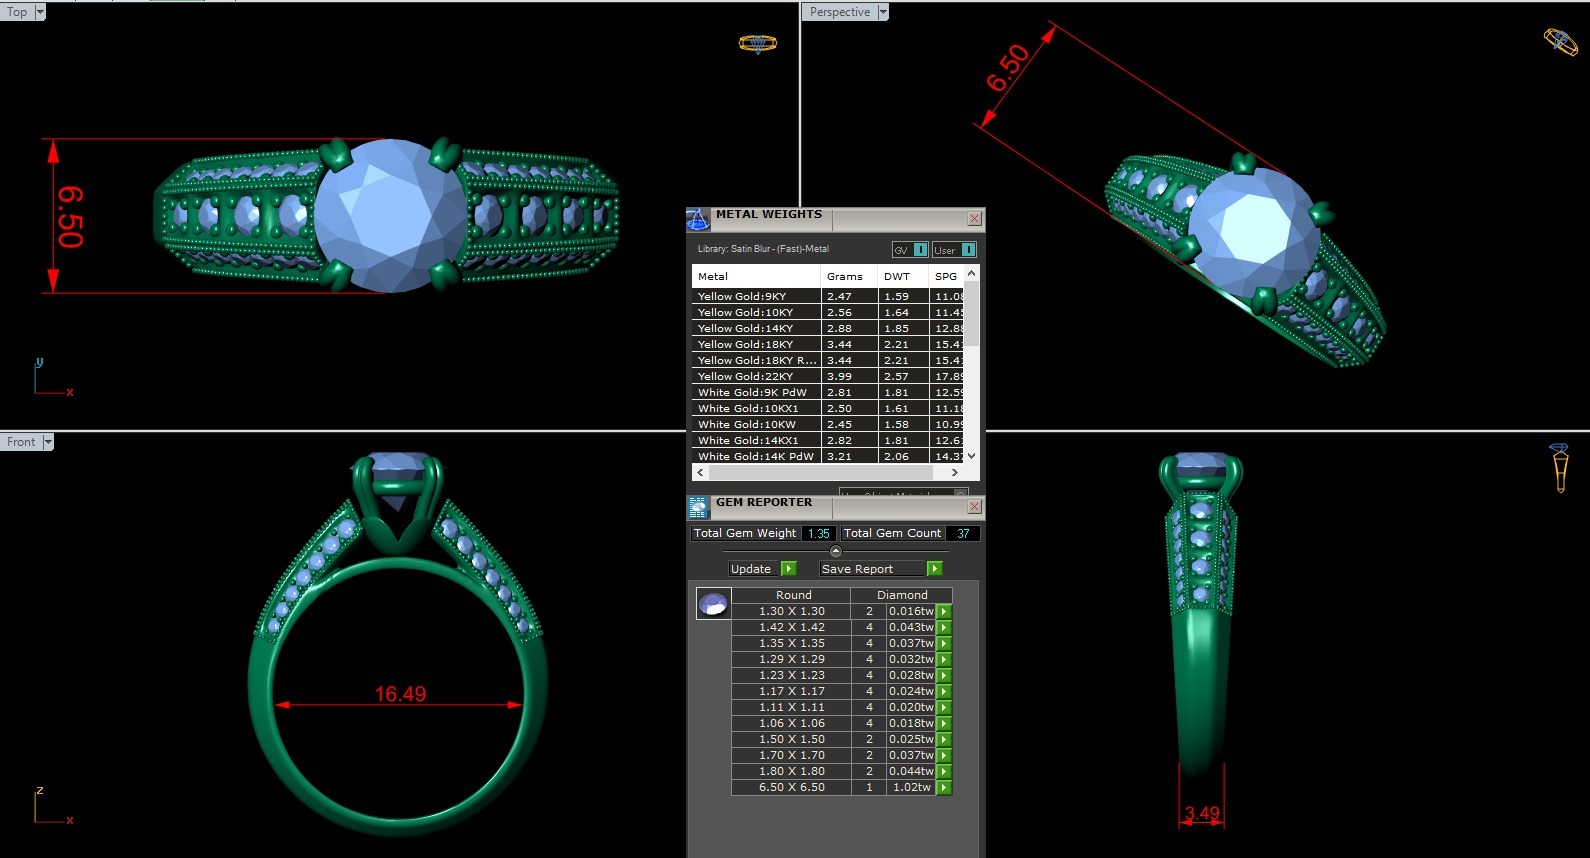Click green arrow for 1.50 X 1.50 gems
Image resolution: width=1590 pixels, height=858 pixels.
[x=944, y=739]
